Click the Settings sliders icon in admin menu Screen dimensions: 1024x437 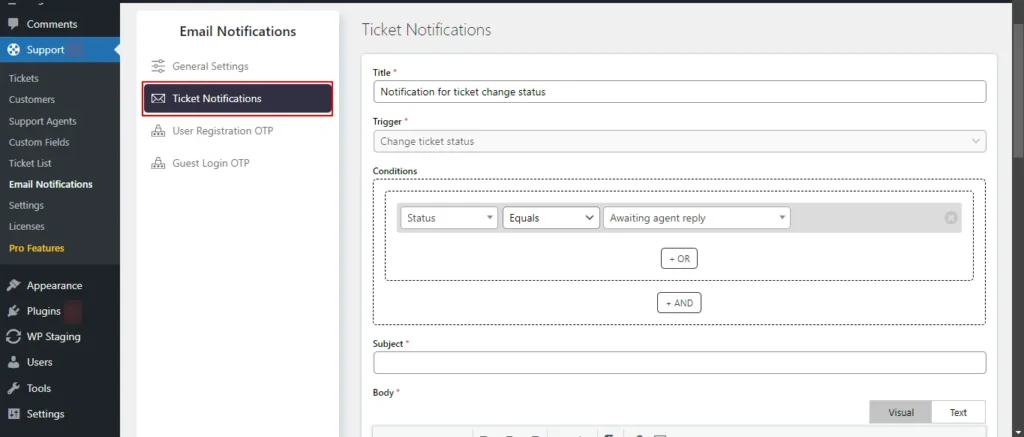(13, 413)
